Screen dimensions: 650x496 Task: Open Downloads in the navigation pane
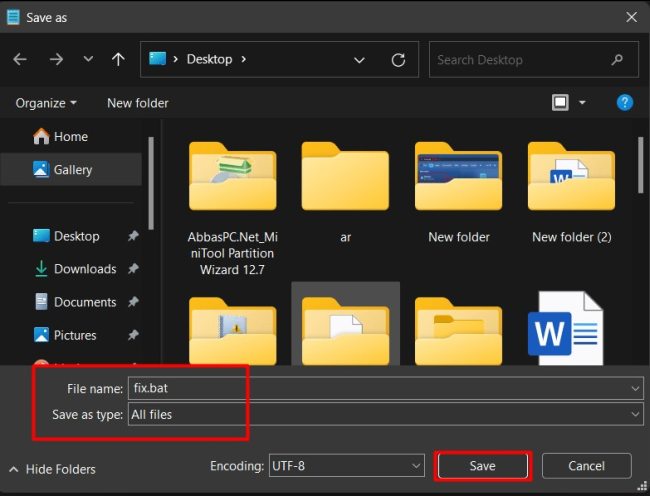point(84,269)
